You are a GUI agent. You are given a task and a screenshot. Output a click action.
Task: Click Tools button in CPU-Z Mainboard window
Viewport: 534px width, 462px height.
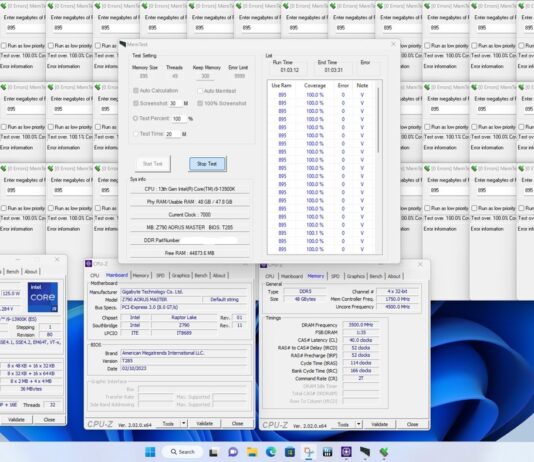[168, 423]
